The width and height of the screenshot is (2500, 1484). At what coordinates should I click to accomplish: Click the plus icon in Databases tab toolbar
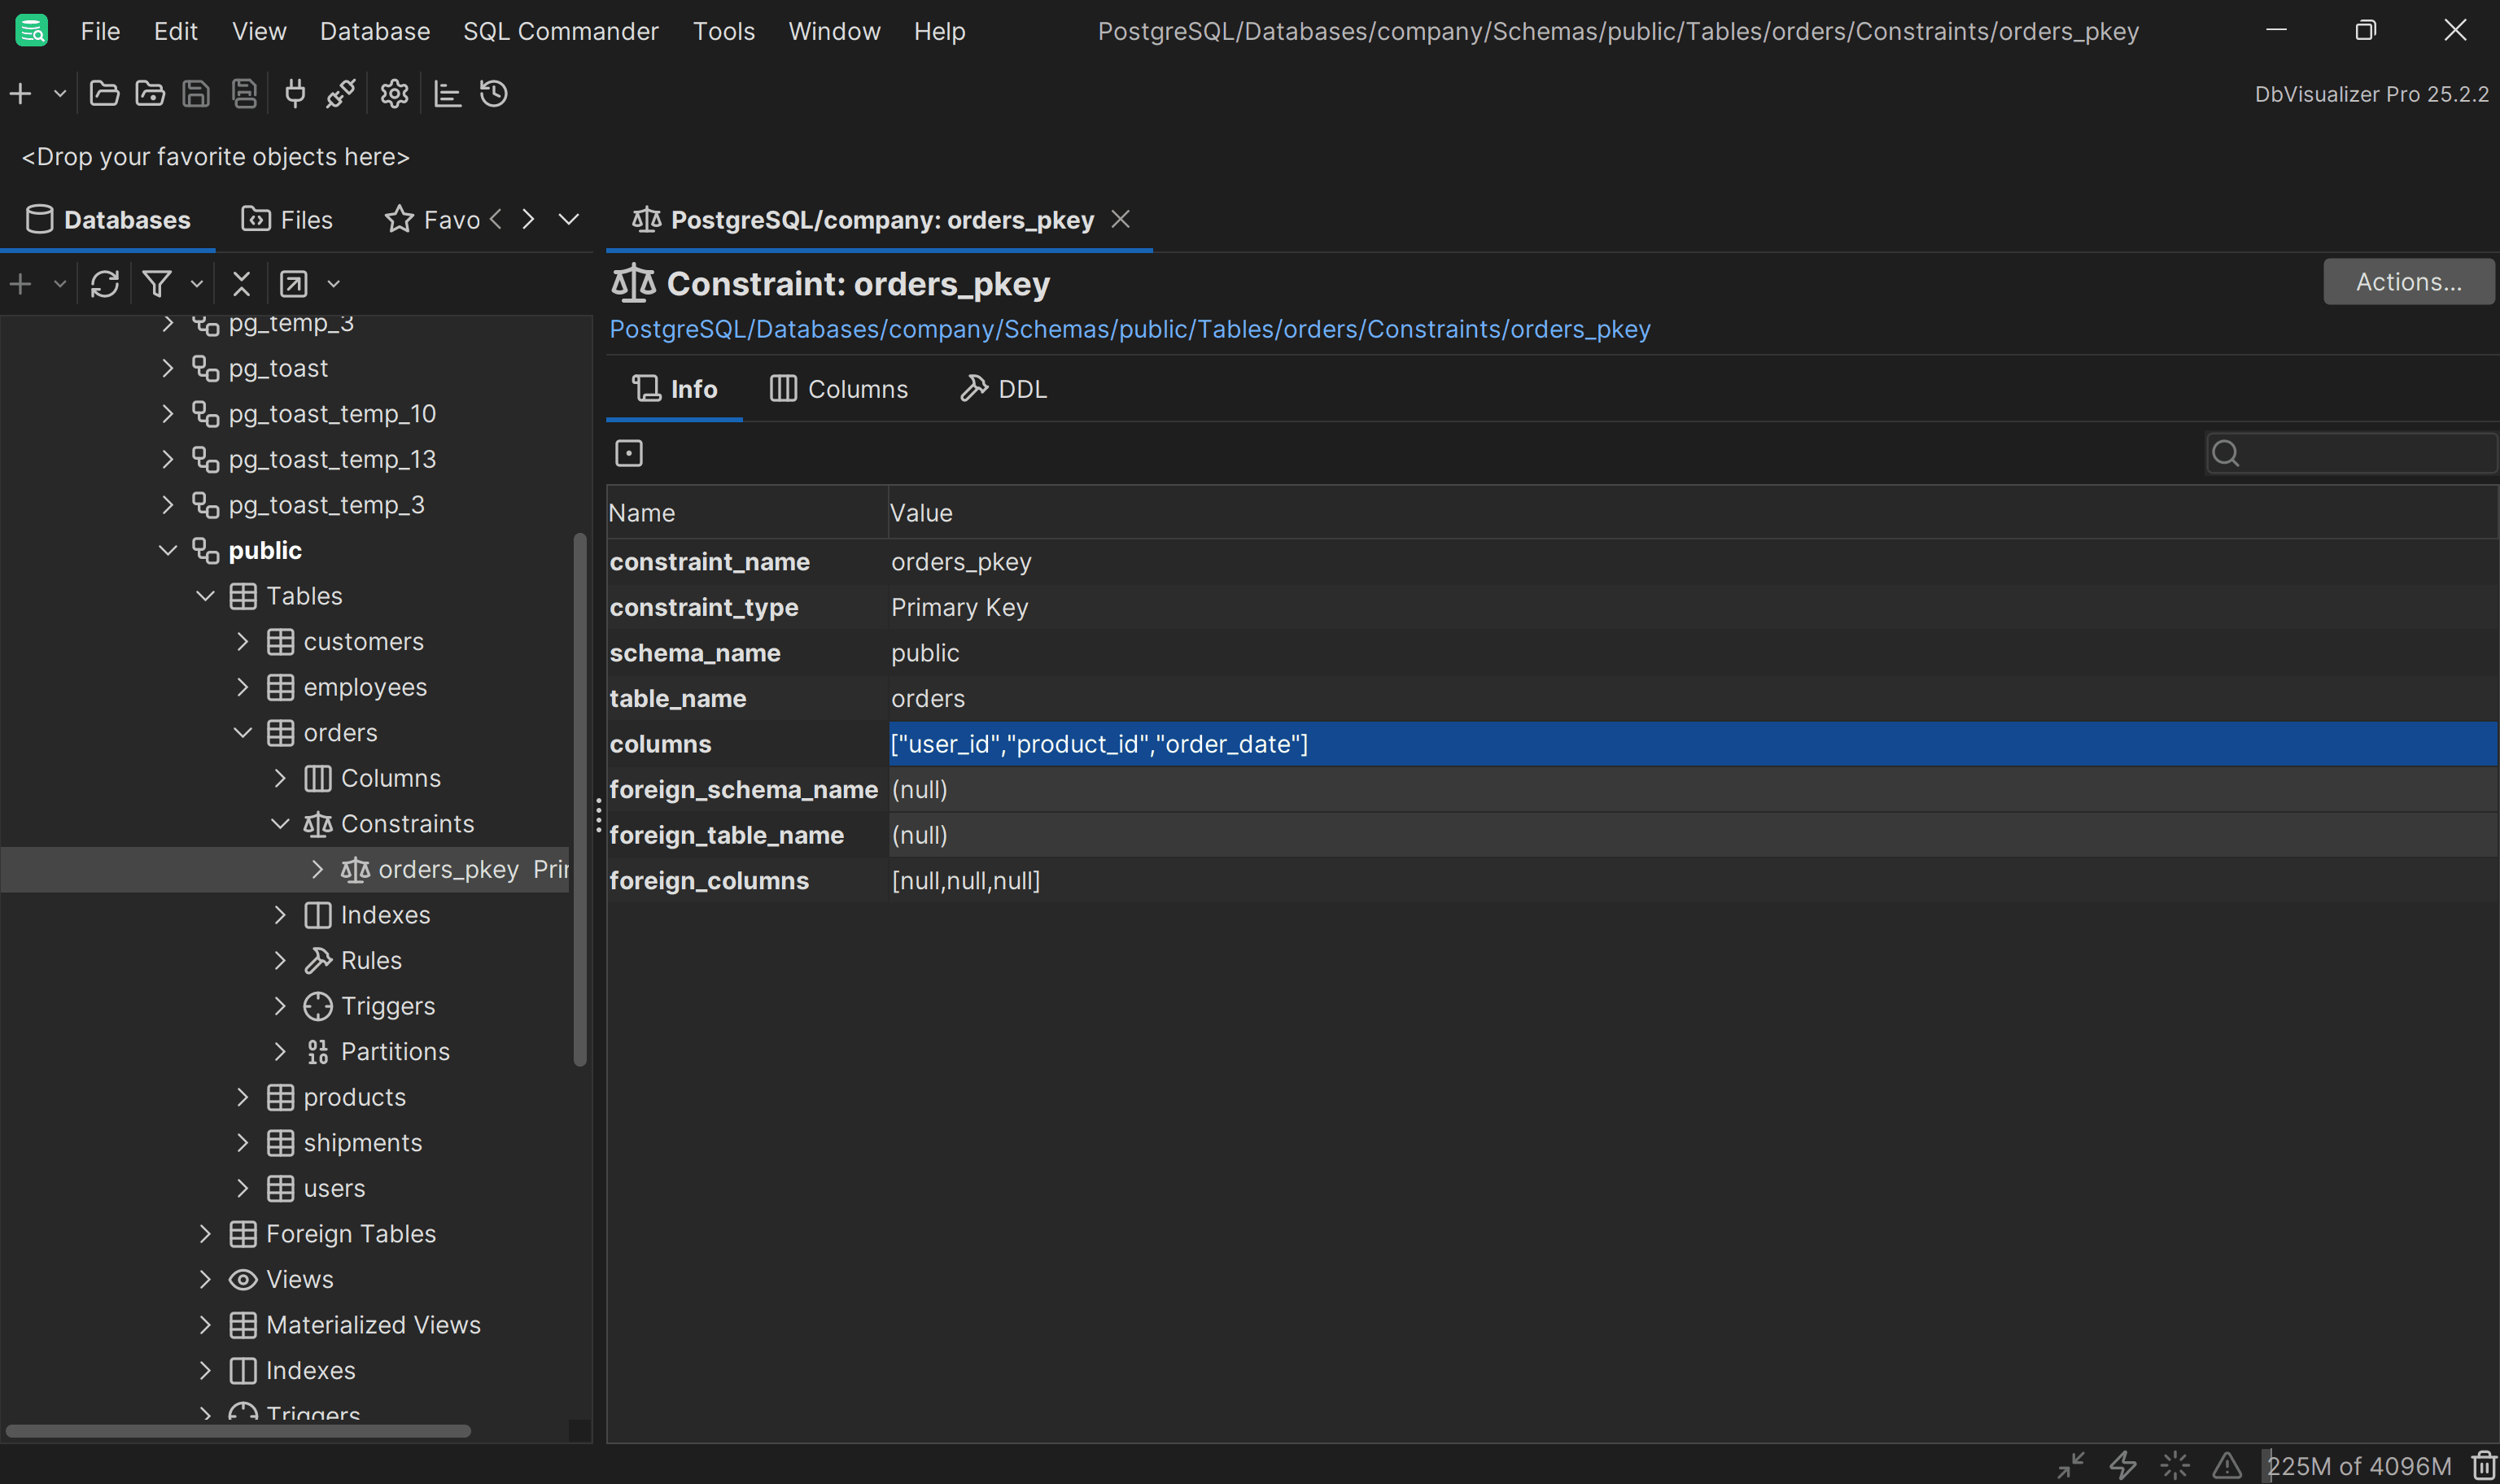pos(21,284)
